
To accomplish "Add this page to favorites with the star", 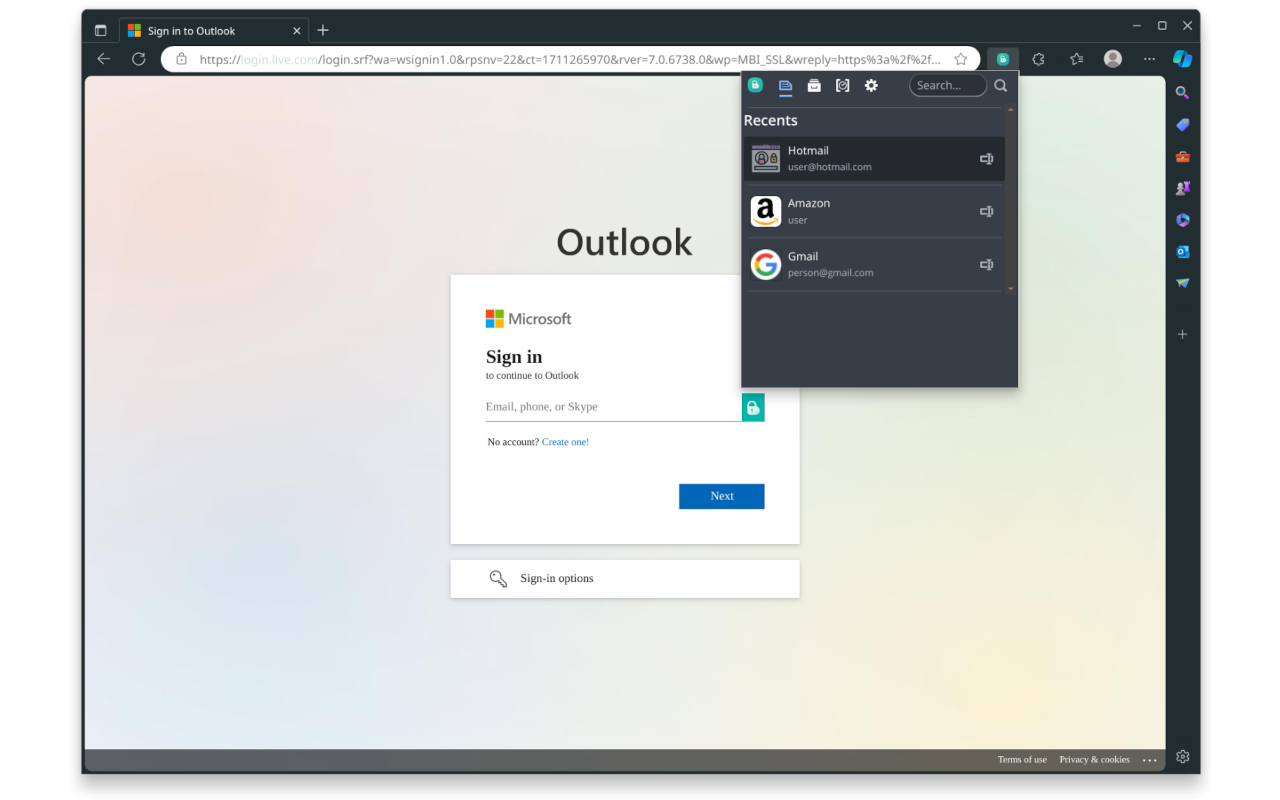I will (x=961, y=59).
